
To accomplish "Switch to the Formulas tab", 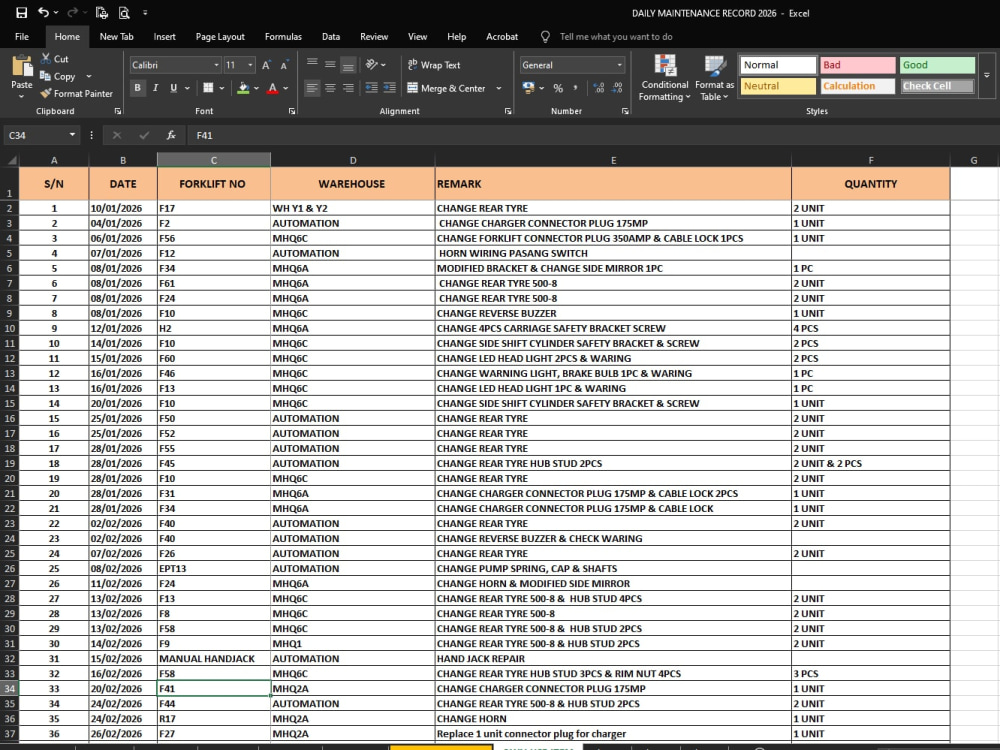I will click(x=283, y=37).
